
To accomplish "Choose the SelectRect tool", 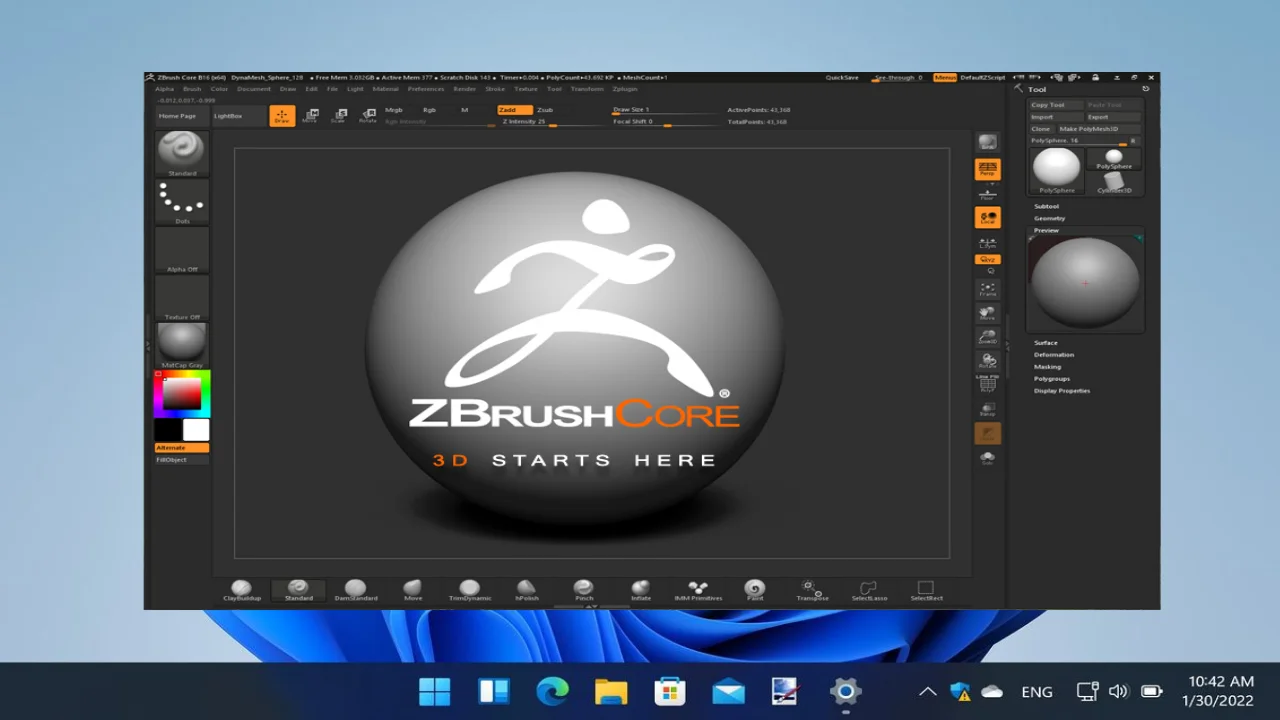I will click(x=926, y=590).
